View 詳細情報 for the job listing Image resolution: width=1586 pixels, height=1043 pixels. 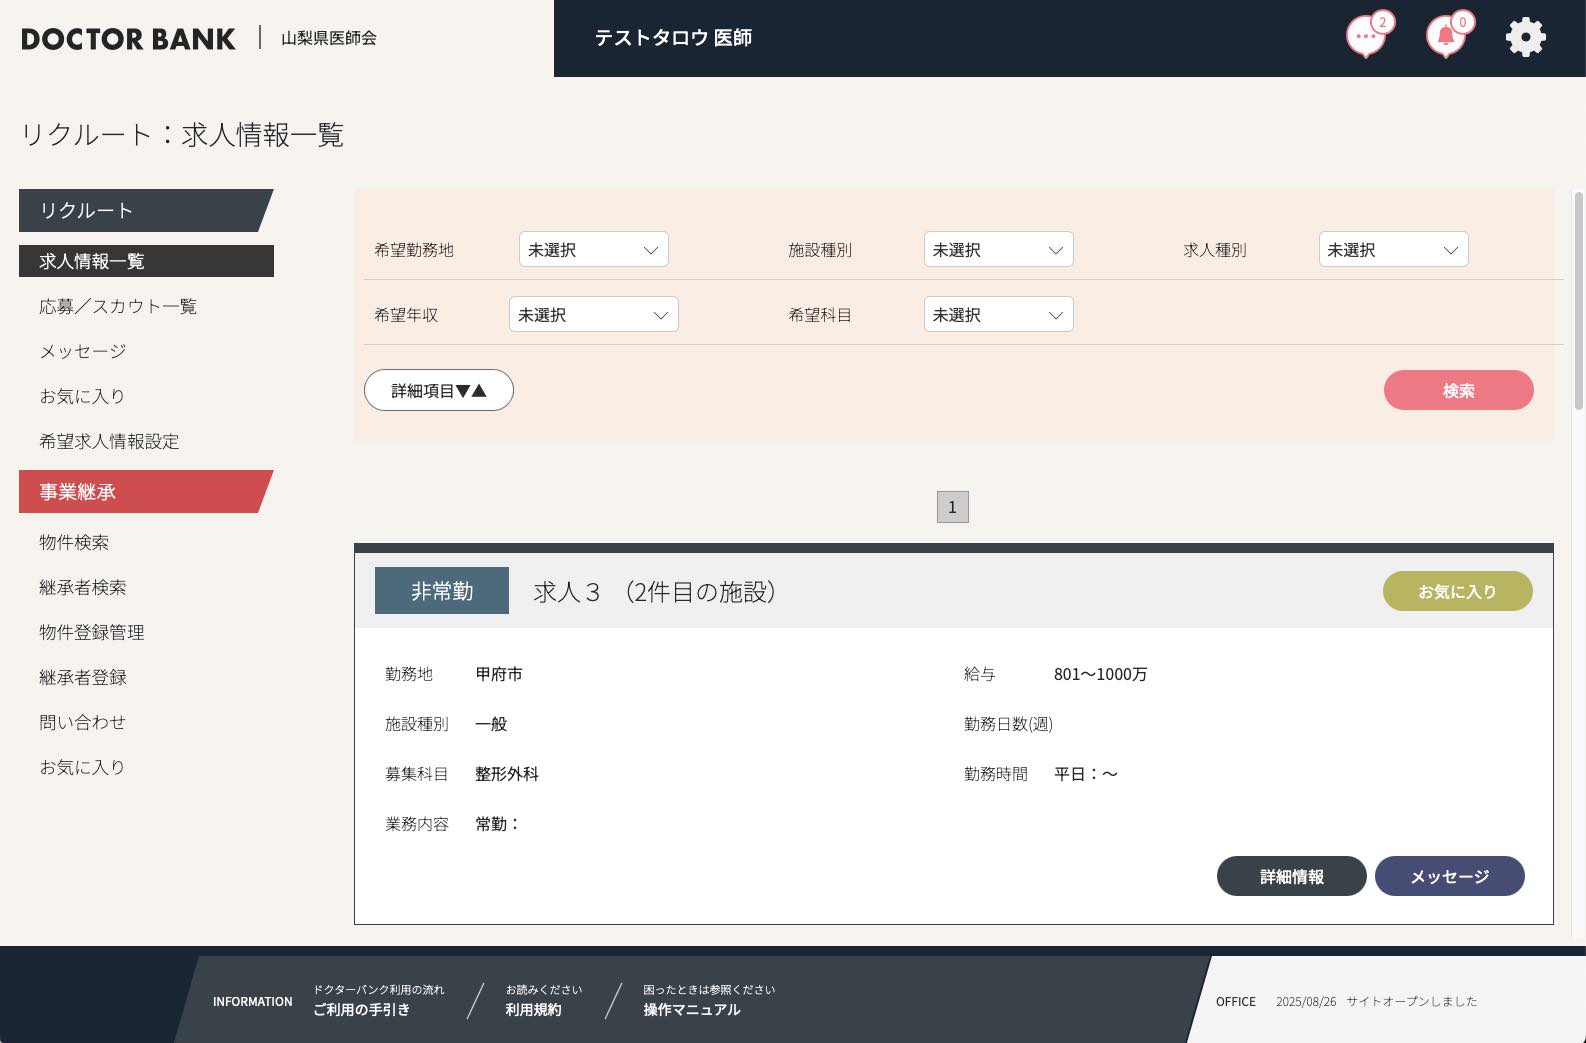pyautogui.click(x=1291, y=877)
